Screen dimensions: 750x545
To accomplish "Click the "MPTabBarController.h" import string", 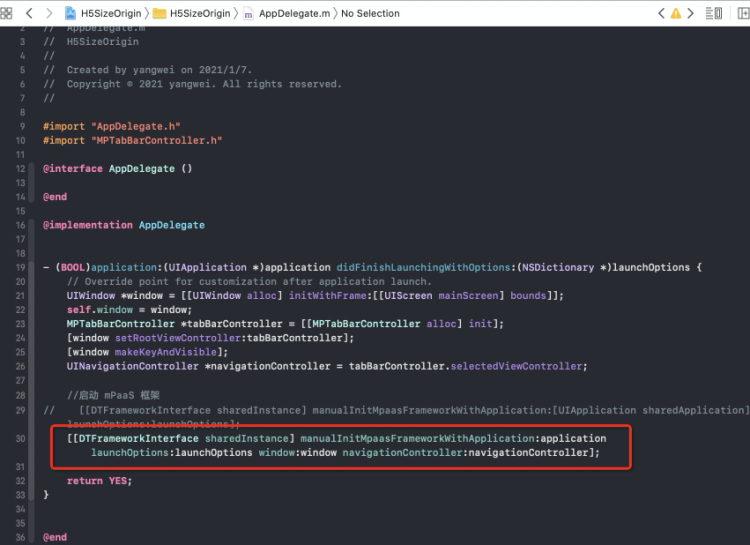I will tap(156, 140).
